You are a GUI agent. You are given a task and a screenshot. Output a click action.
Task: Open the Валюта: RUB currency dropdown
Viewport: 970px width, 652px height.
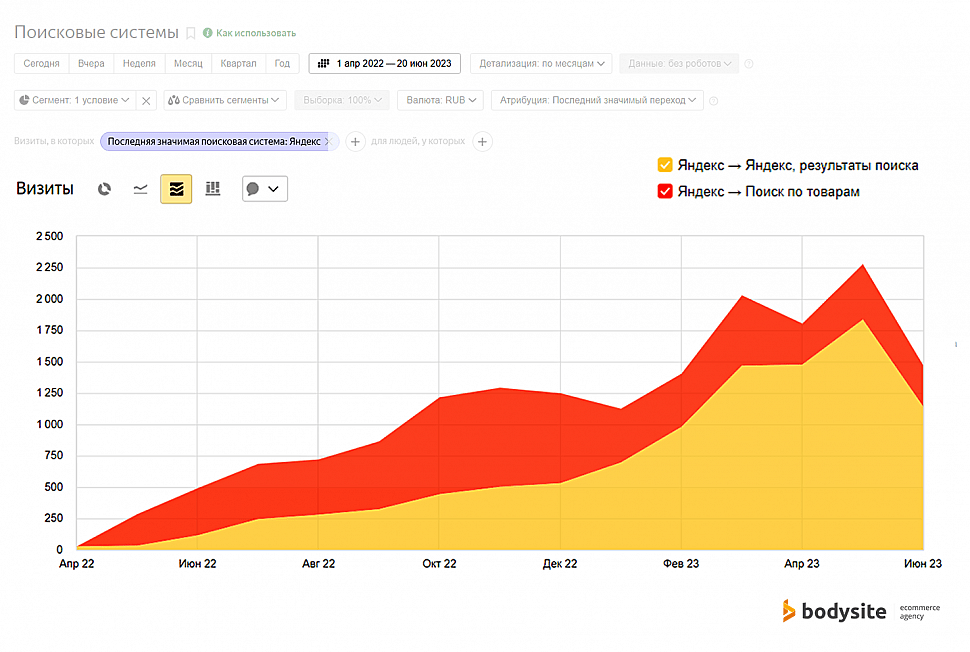coord(440,100)
